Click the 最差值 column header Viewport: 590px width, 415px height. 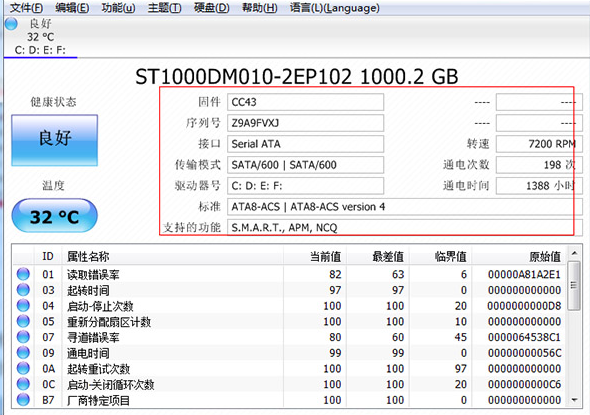coord(377,256)
